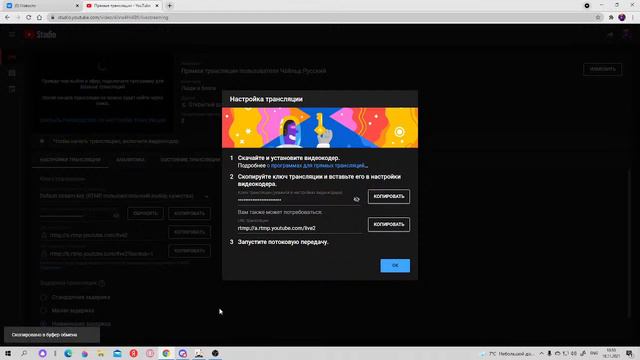
Task: Click the Webcam icon in left sidebar
Action: pyautogui.click(x=12, y=73)
